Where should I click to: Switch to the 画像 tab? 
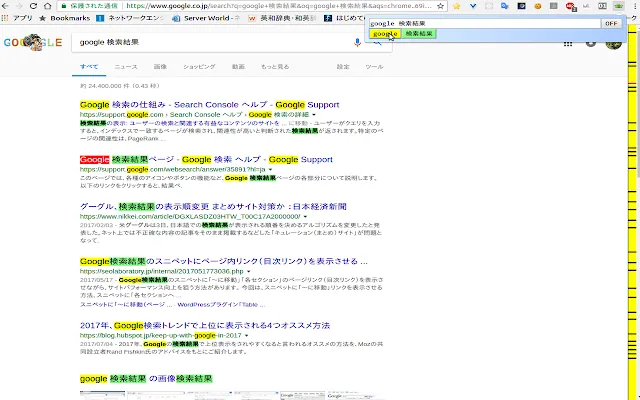[x=160, y=67]
